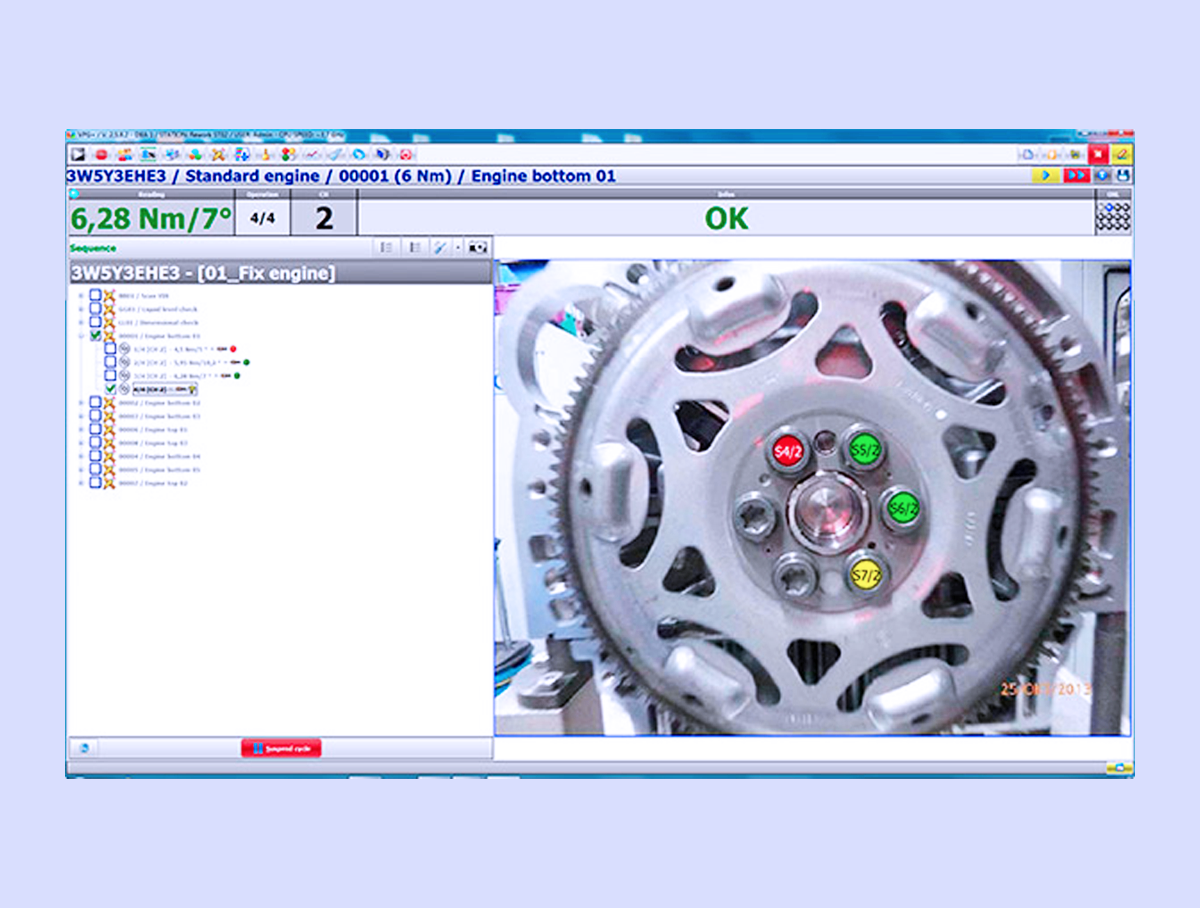Click the red S4/2 screw marker
1200x908 pixels.
788,451
